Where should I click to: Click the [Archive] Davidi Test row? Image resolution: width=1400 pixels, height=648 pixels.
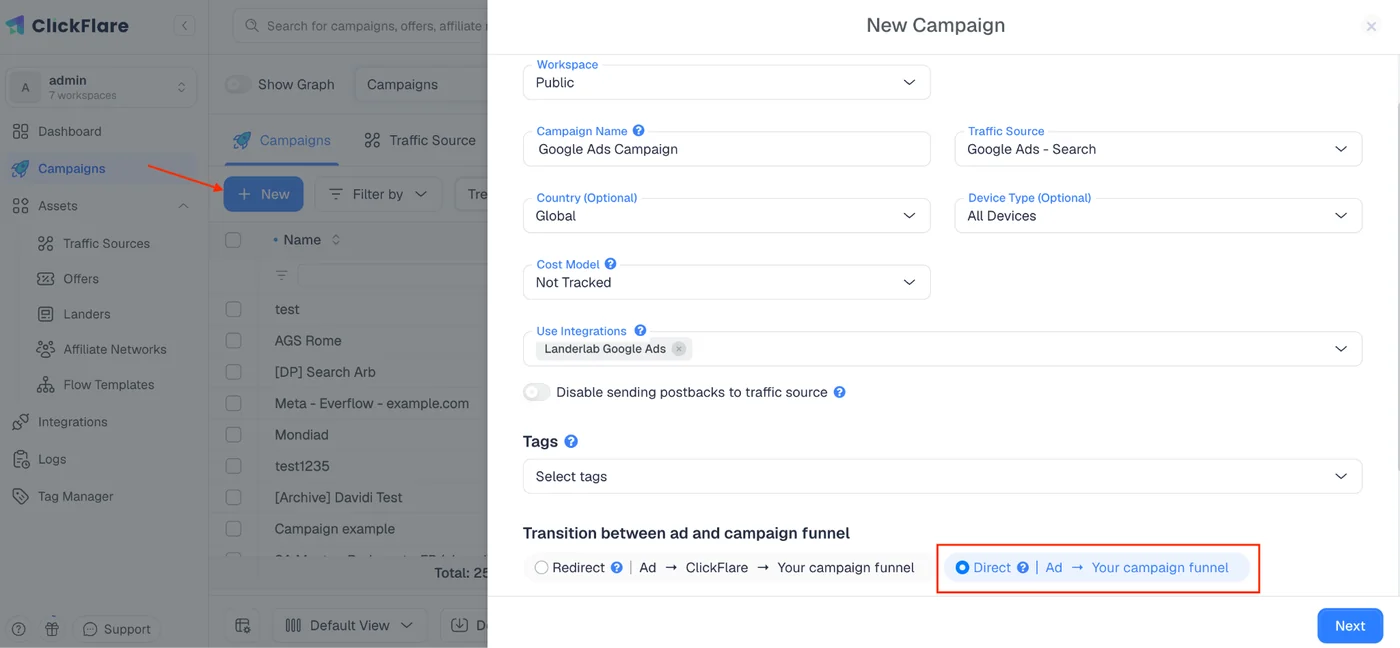click(x=349, y=497)
